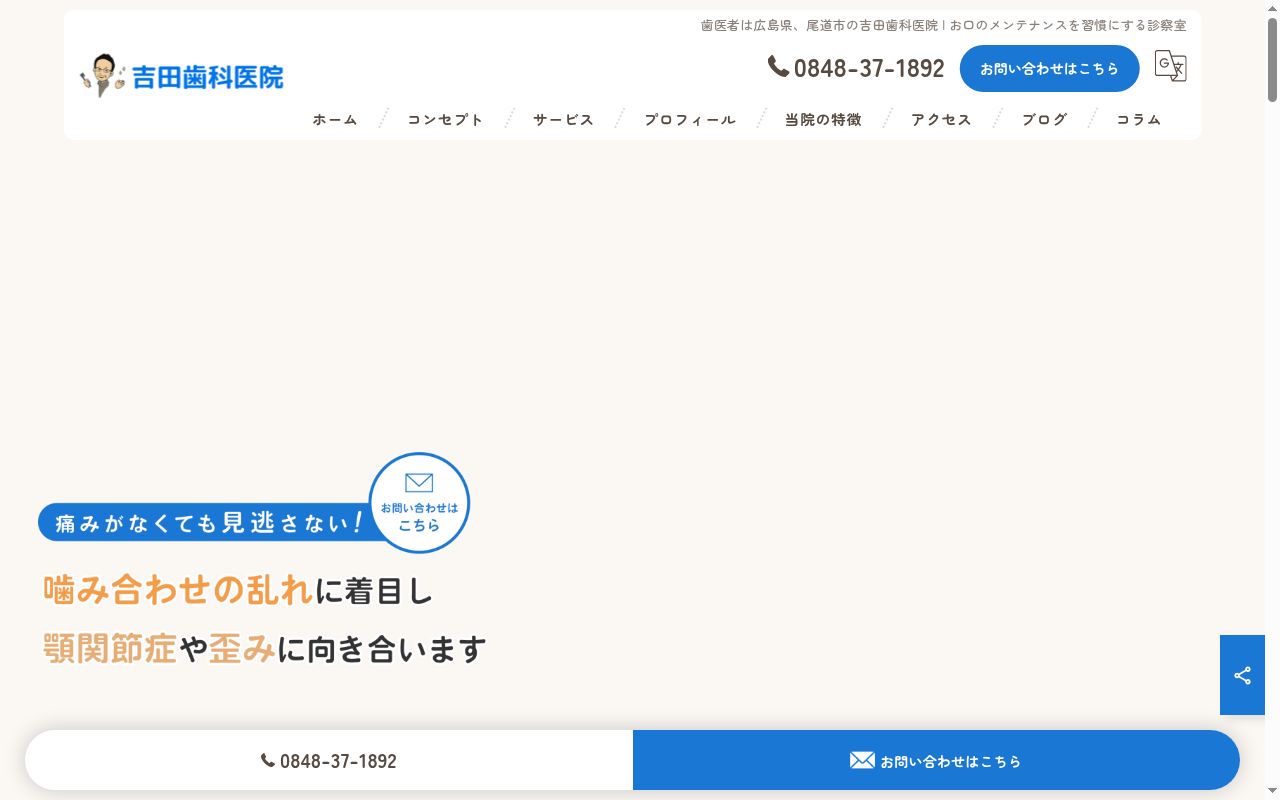Click the 吉田歯科医院 logo
This screenshot has height=800, width=1280.
[x=182, y=76]
